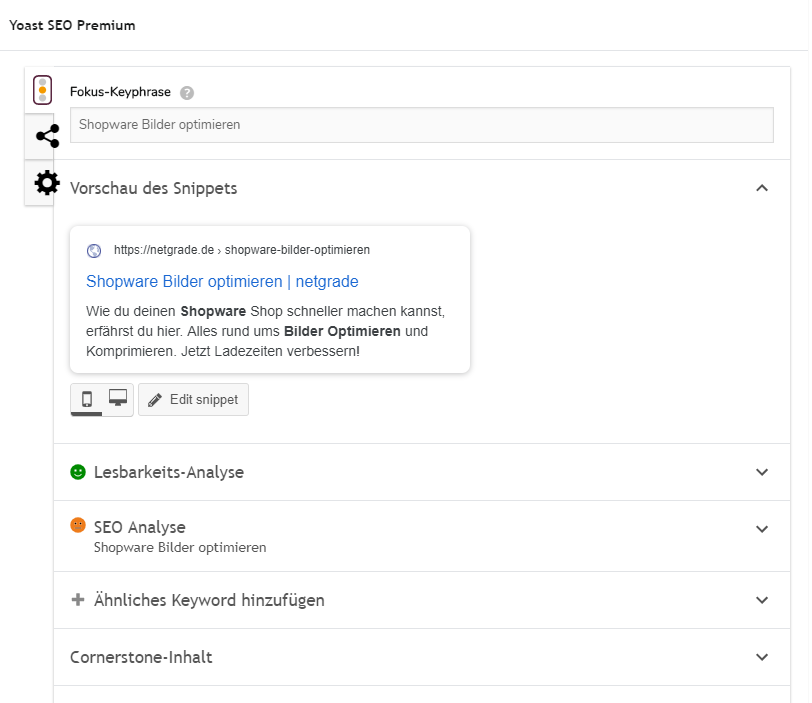Focus the Fokus-Keyphrase input field
812x703 pixels.
(421, 125)
